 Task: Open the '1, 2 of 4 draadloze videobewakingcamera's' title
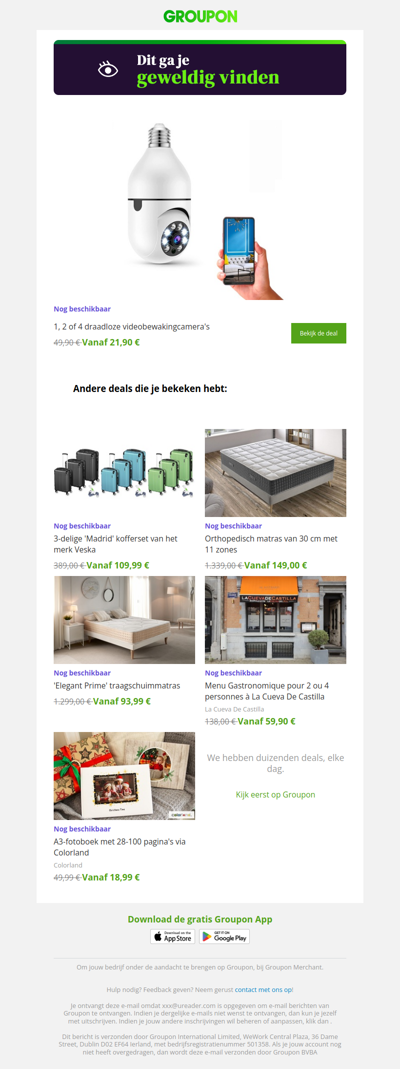tap(132, 327)
